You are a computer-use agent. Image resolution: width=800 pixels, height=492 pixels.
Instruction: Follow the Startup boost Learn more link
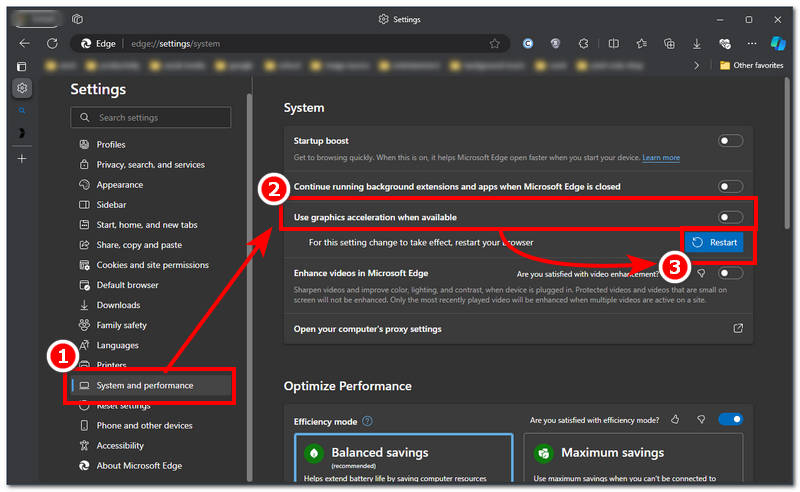click(661, 158)
